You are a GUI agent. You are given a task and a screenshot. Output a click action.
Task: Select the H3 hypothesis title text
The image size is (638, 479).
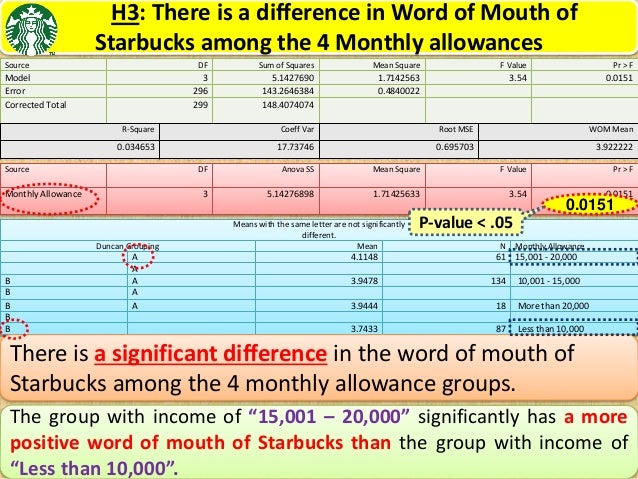pos(336,27)
